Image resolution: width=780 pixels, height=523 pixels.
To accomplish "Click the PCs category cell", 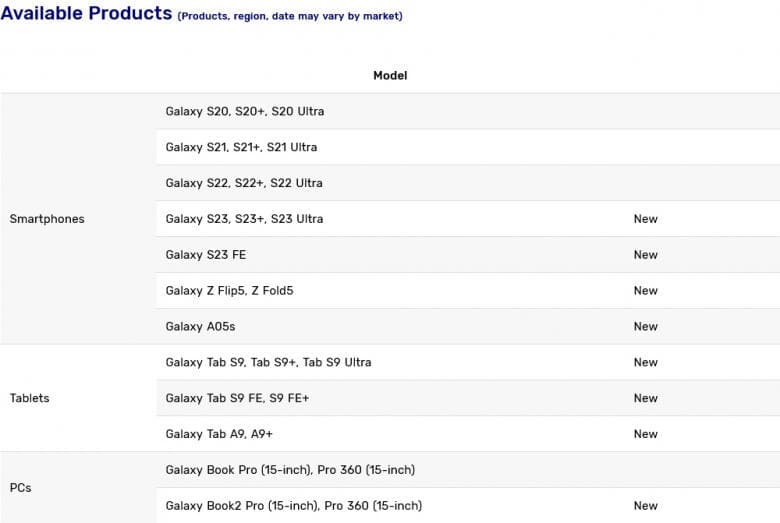I will (x=20, y=488).
